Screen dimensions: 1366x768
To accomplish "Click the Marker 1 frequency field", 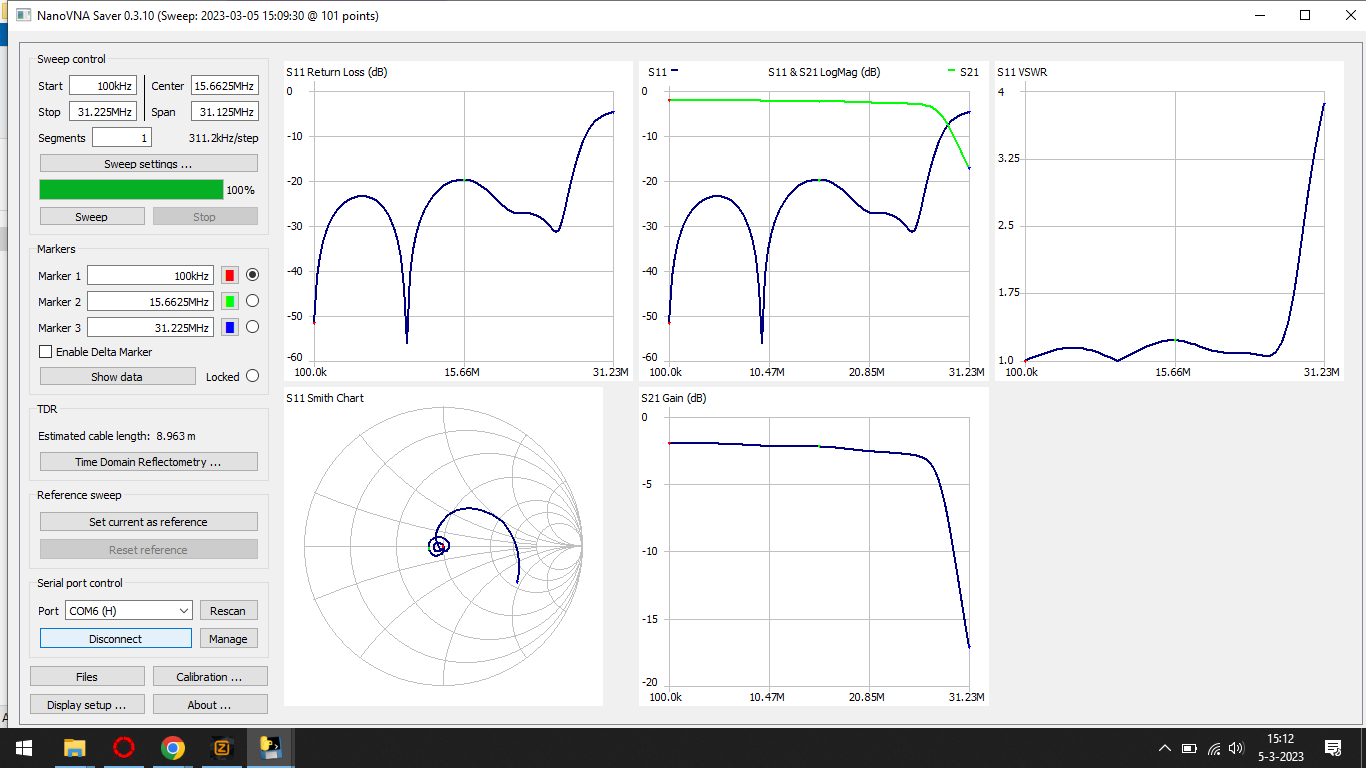I will click(x=150, y=275).
